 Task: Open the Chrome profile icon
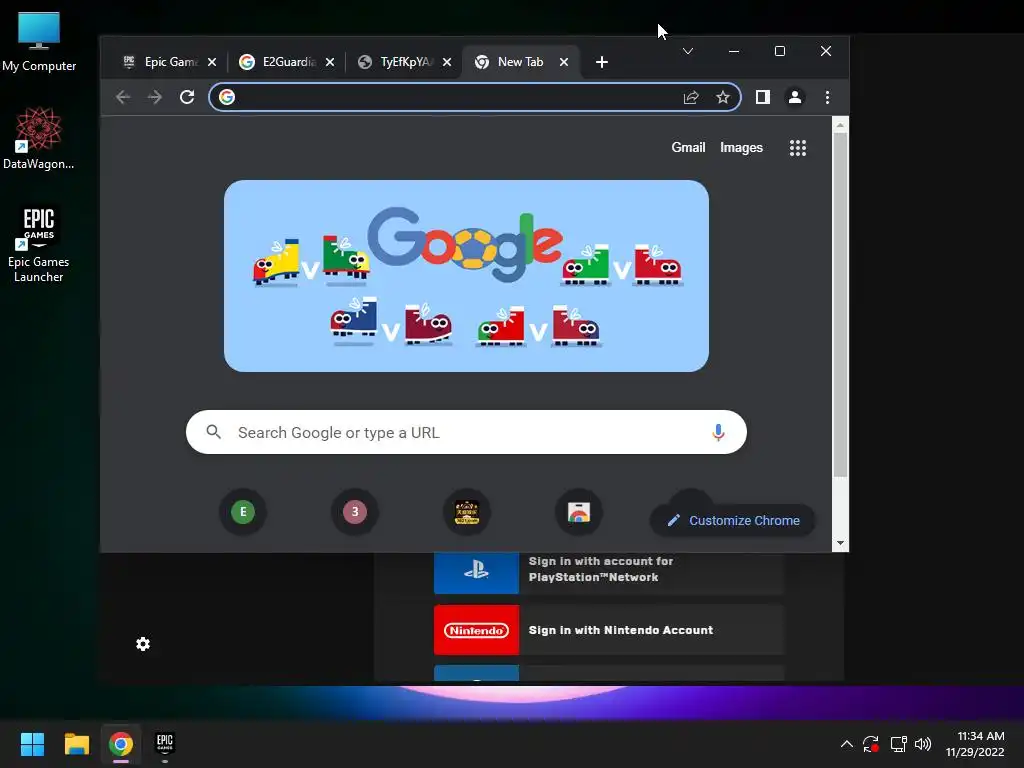(x=795, y=97)
